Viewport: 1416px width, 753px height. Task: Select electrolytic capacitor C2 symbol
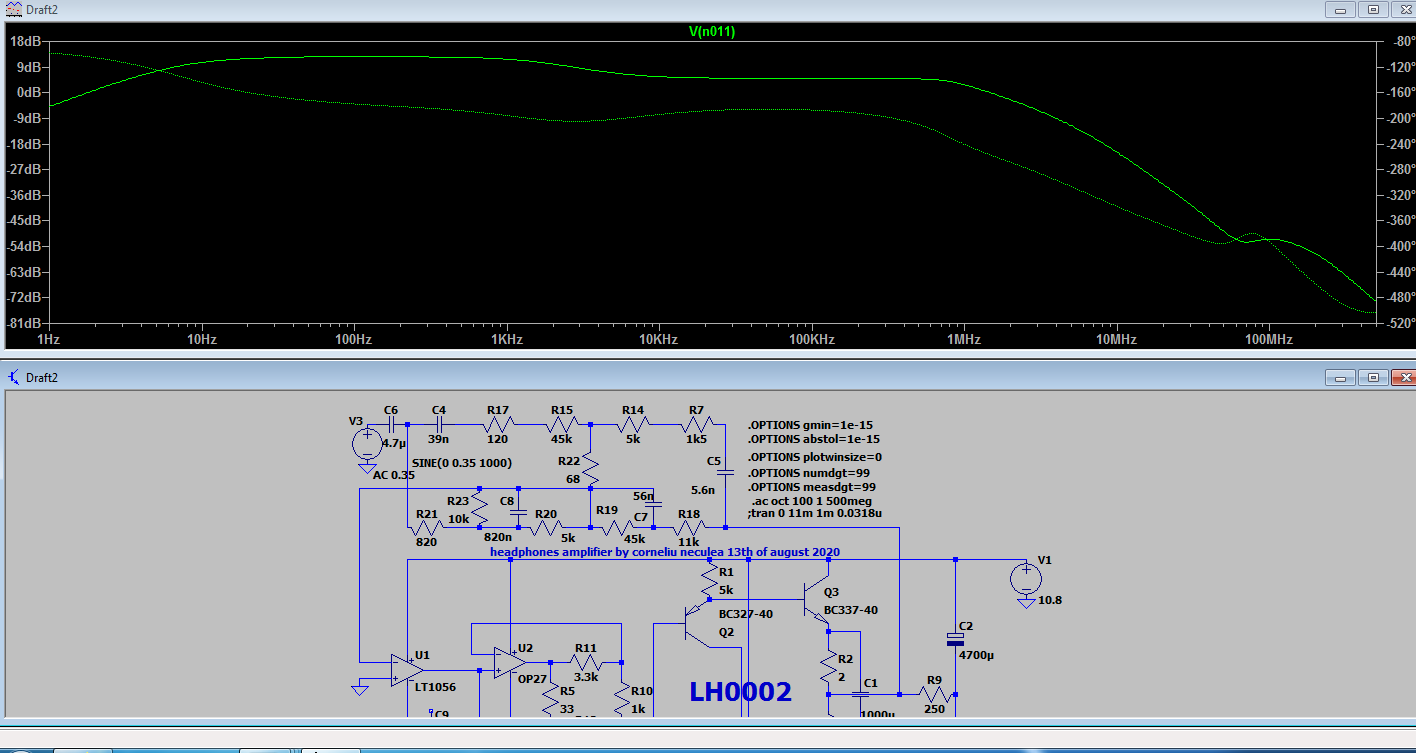[955, 640]
